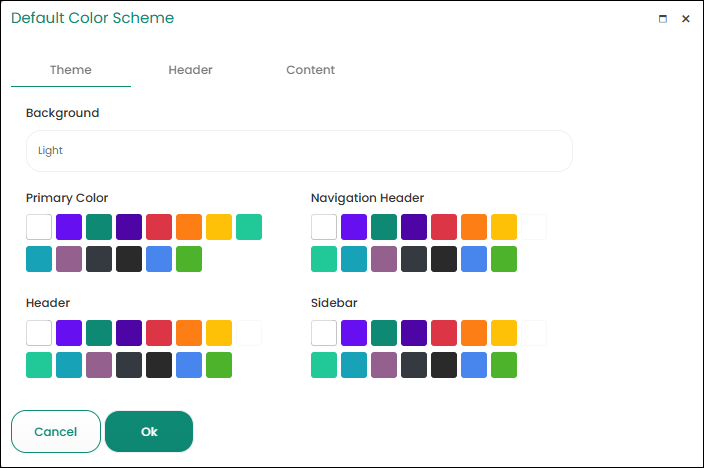Open the Content tab

point(310,70)
